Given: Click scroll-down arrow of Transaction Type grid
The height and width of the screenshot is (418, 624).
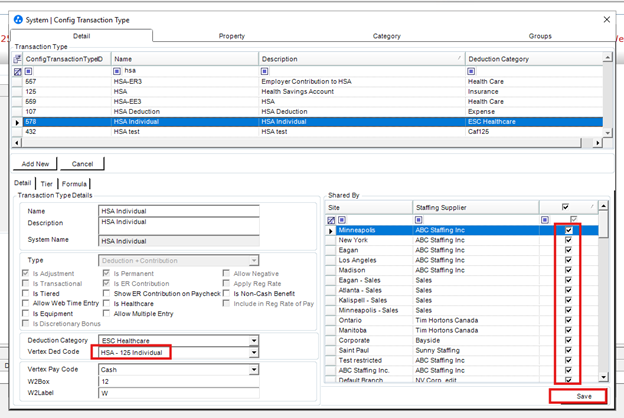Looking at the screenshot, I should [x=607, y=133].
